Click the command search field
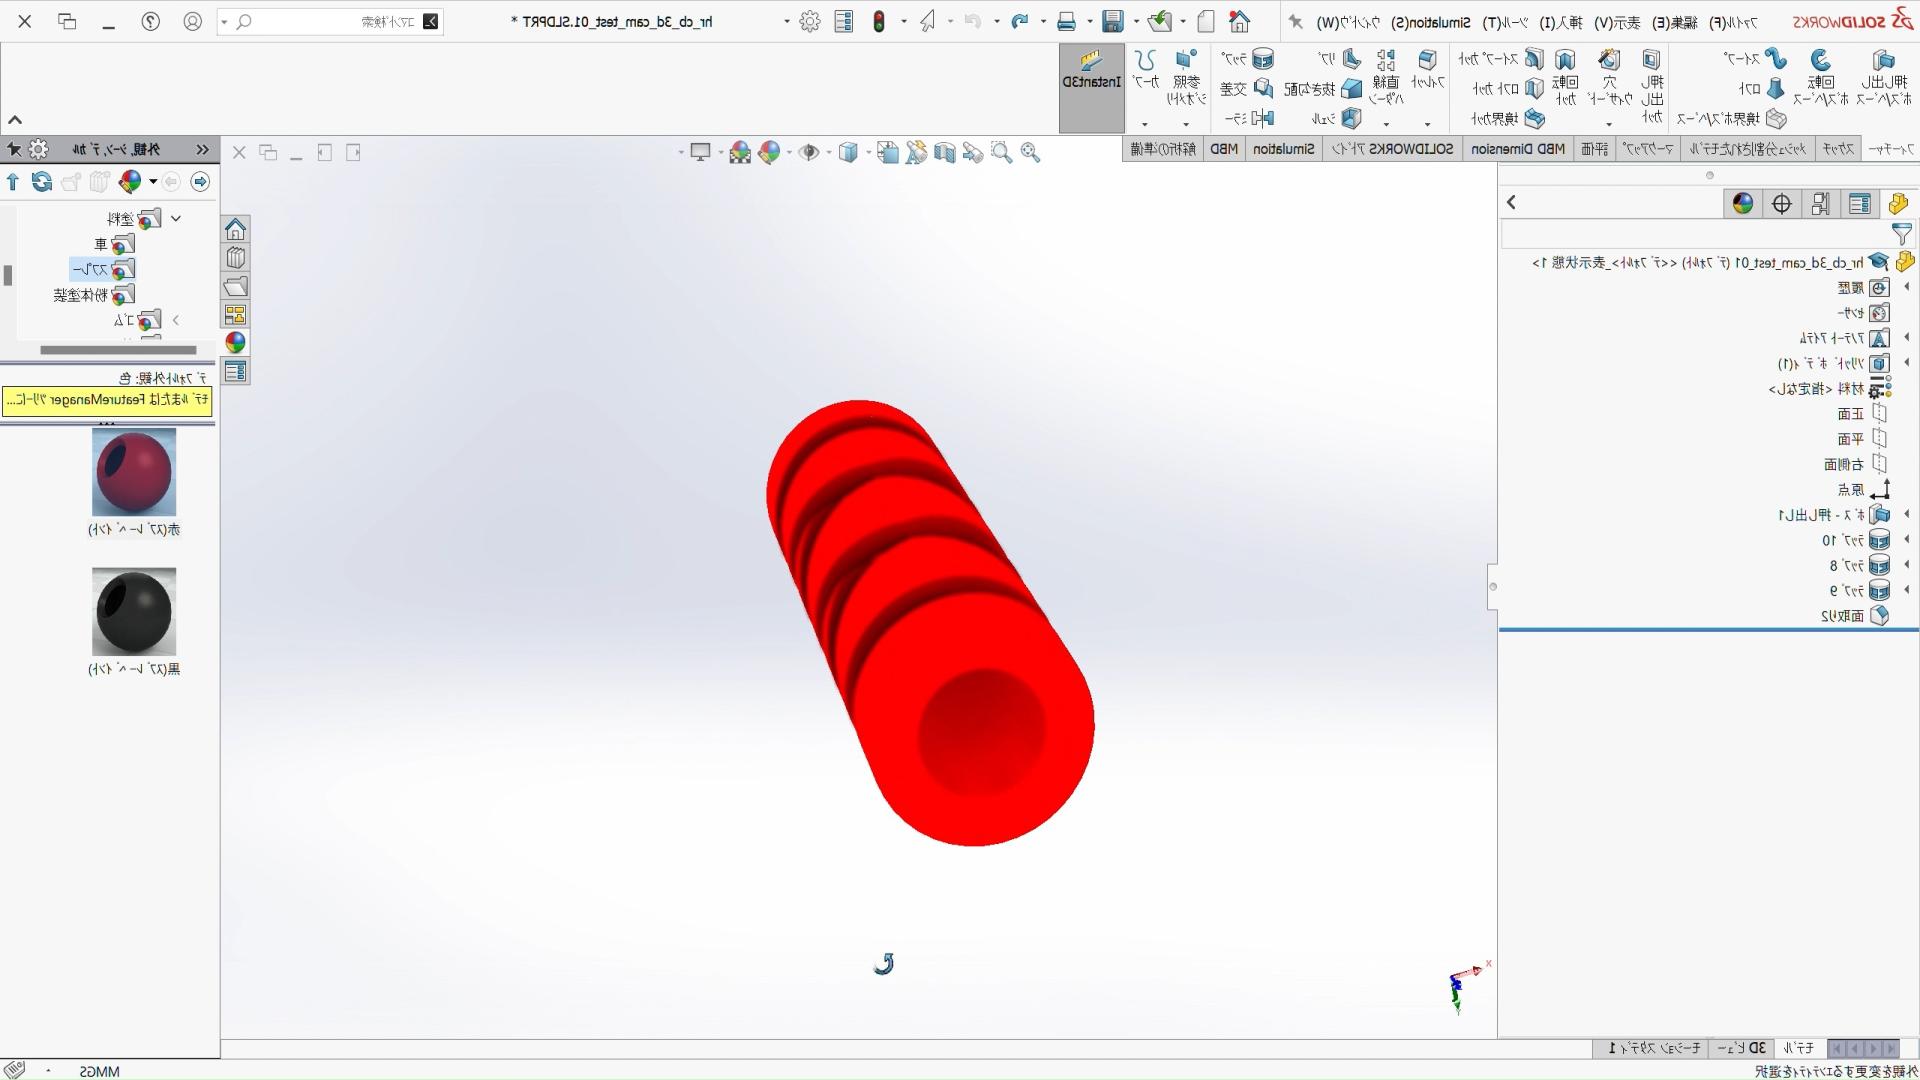The image size is (1920, 1080). (330, 22)
